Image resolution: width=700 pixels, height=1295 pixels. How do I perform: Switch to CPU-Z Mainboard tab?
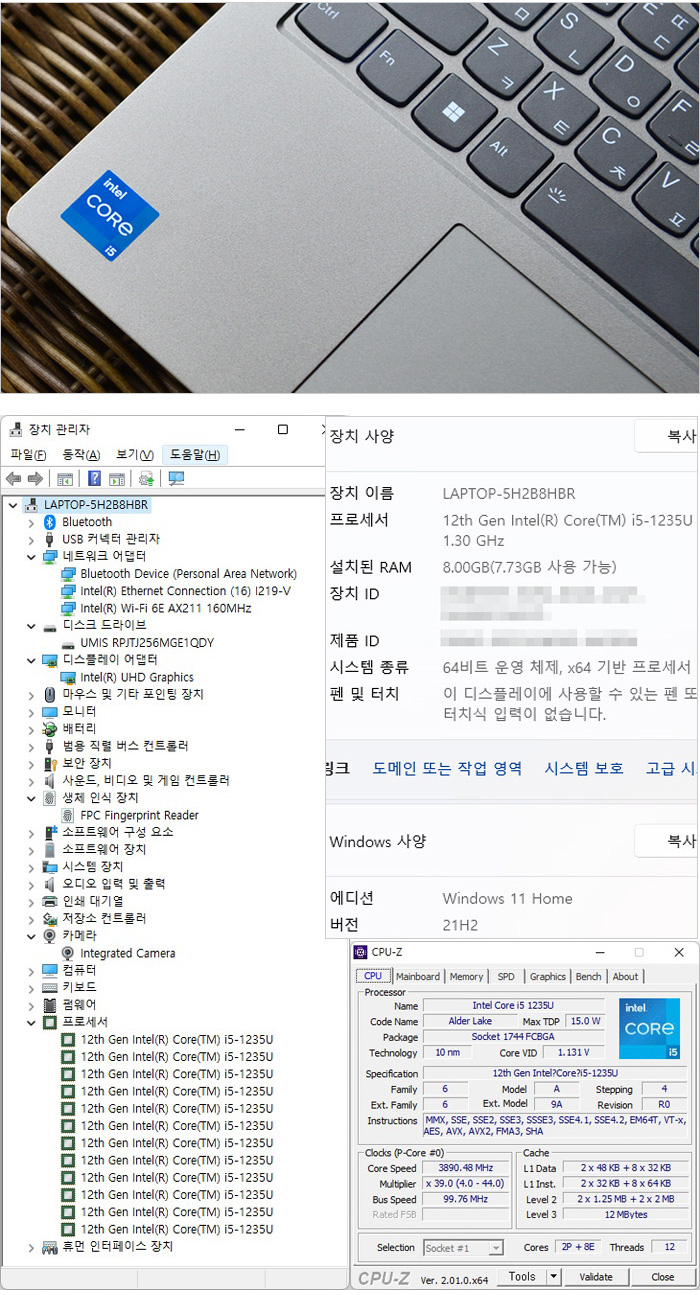click(x=417, y=976)
